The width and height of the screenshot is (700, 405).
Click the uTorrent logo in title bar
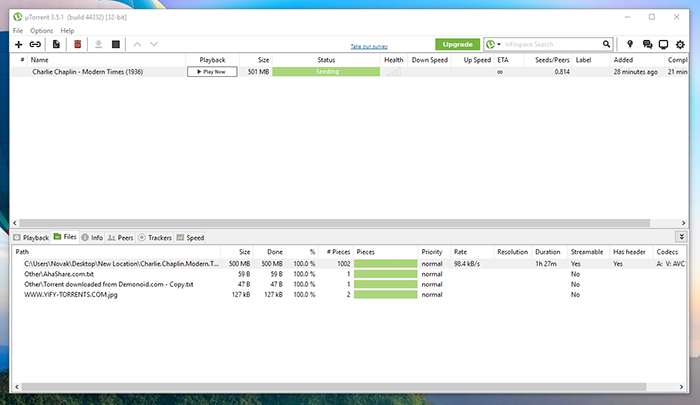(x=18, y=17)
